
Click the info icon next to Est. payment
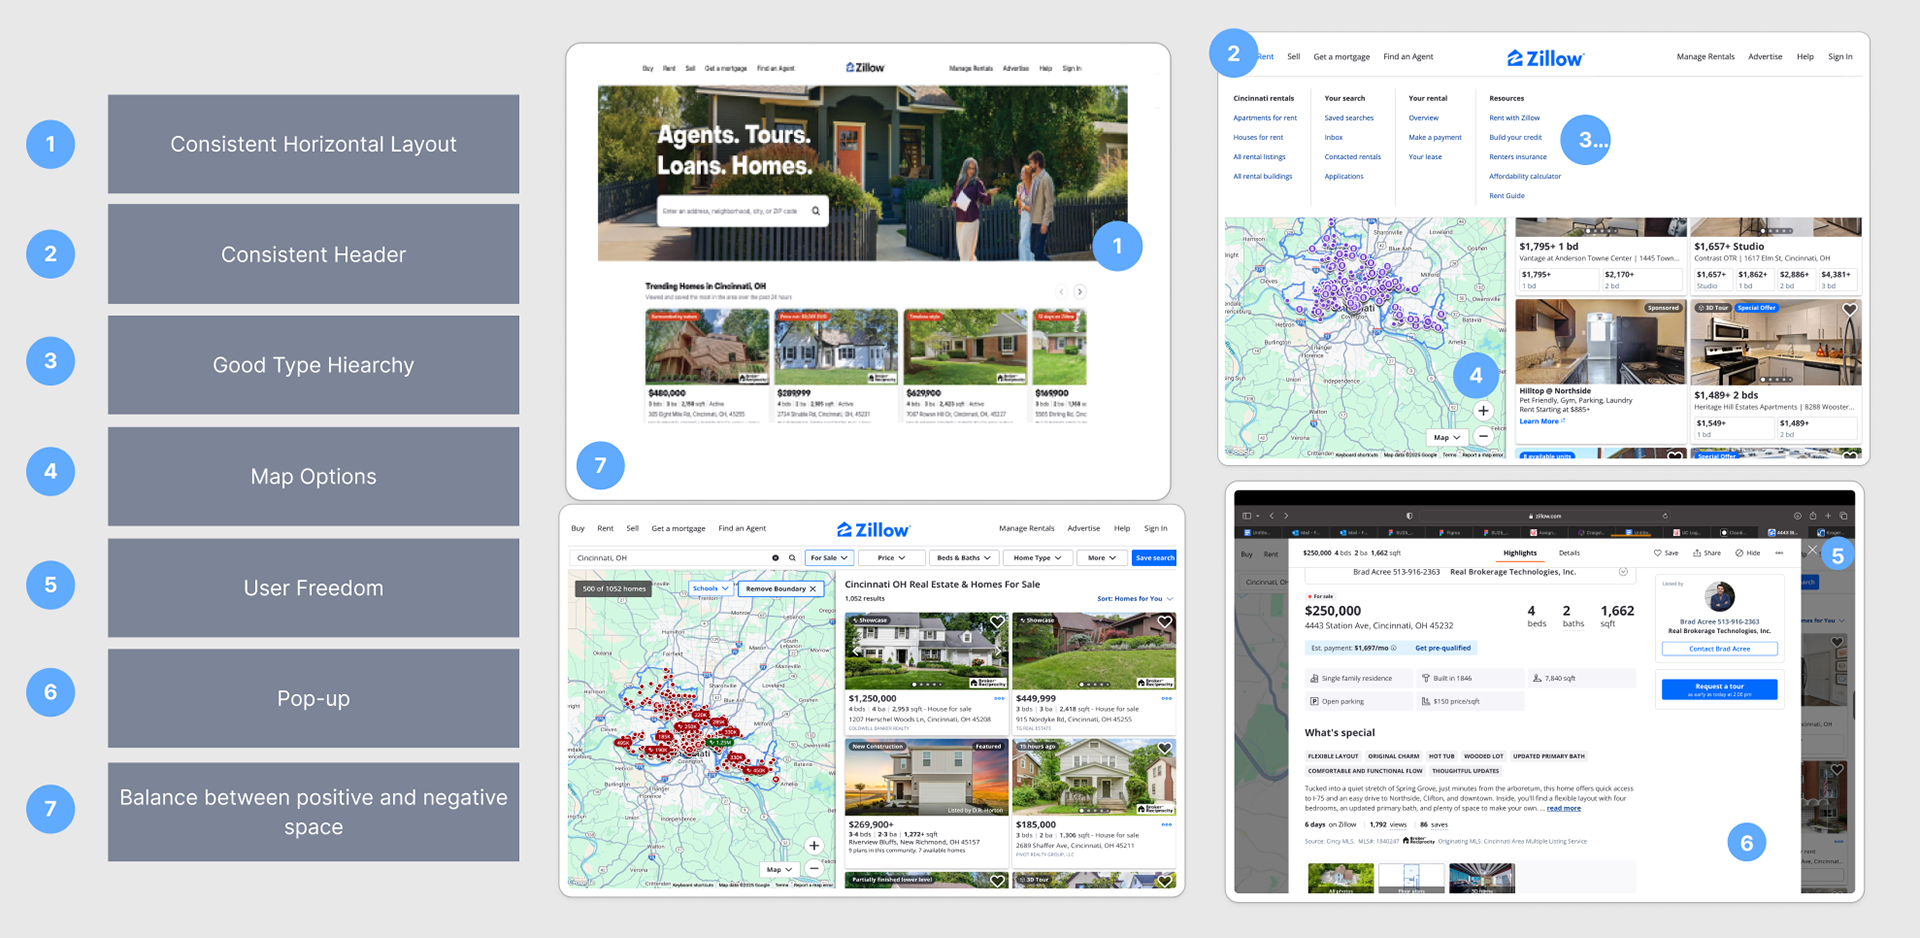[1394, 648]
